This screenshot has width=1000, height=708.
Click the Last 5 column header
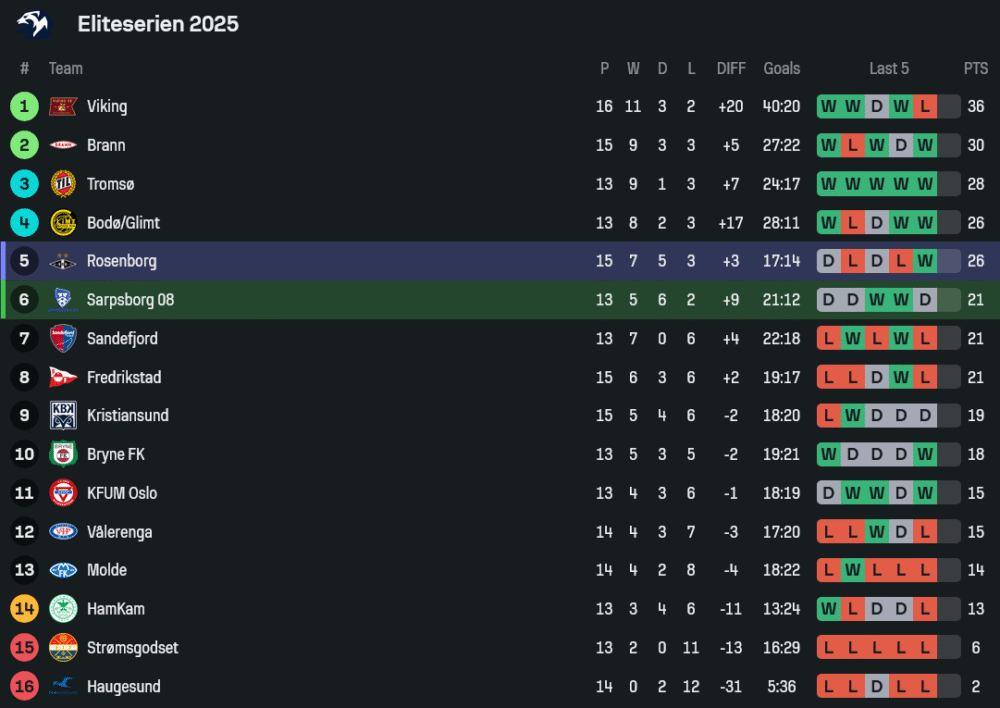(x=889, y=69)
